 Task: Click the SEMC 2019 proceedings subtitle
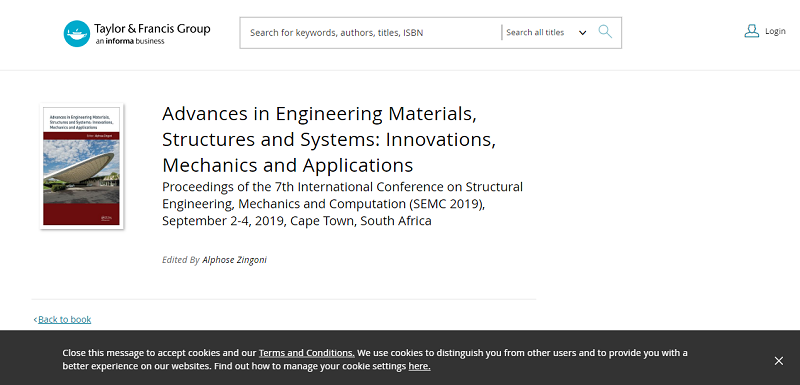click(x=342, y=203)
